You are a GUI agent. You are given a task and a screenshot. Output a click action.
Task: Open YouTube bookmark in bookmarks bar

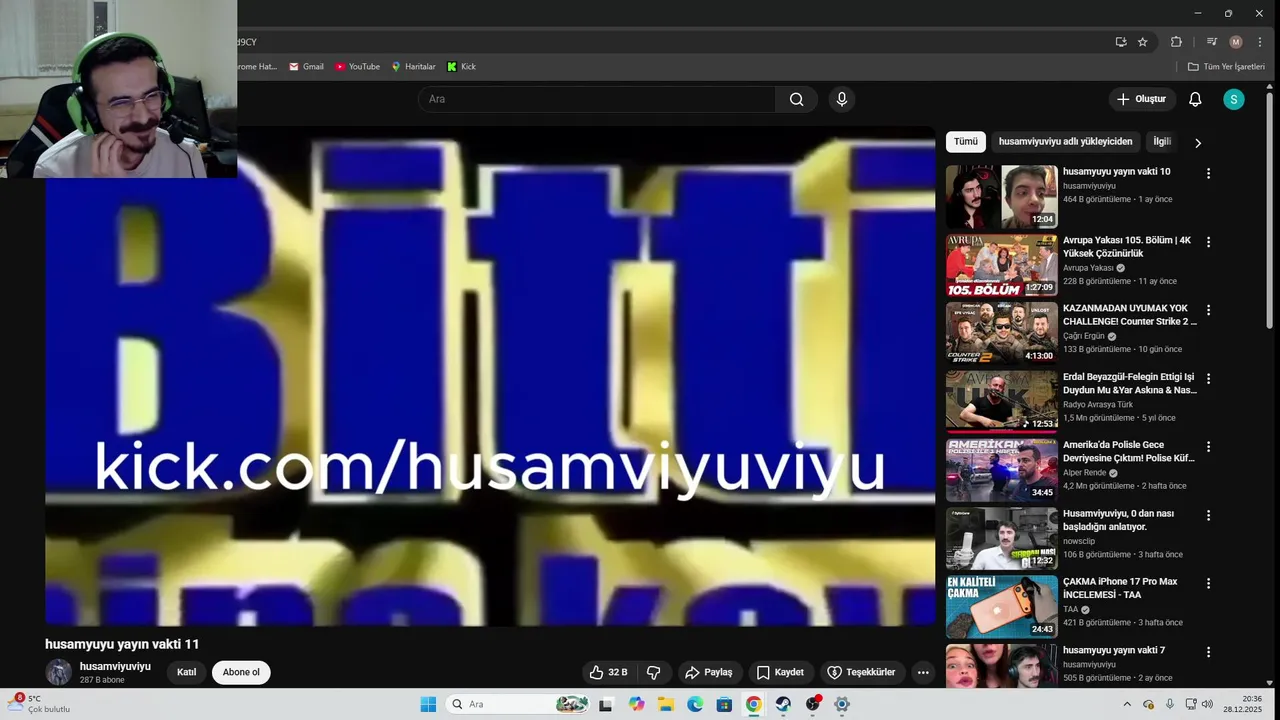357,67
